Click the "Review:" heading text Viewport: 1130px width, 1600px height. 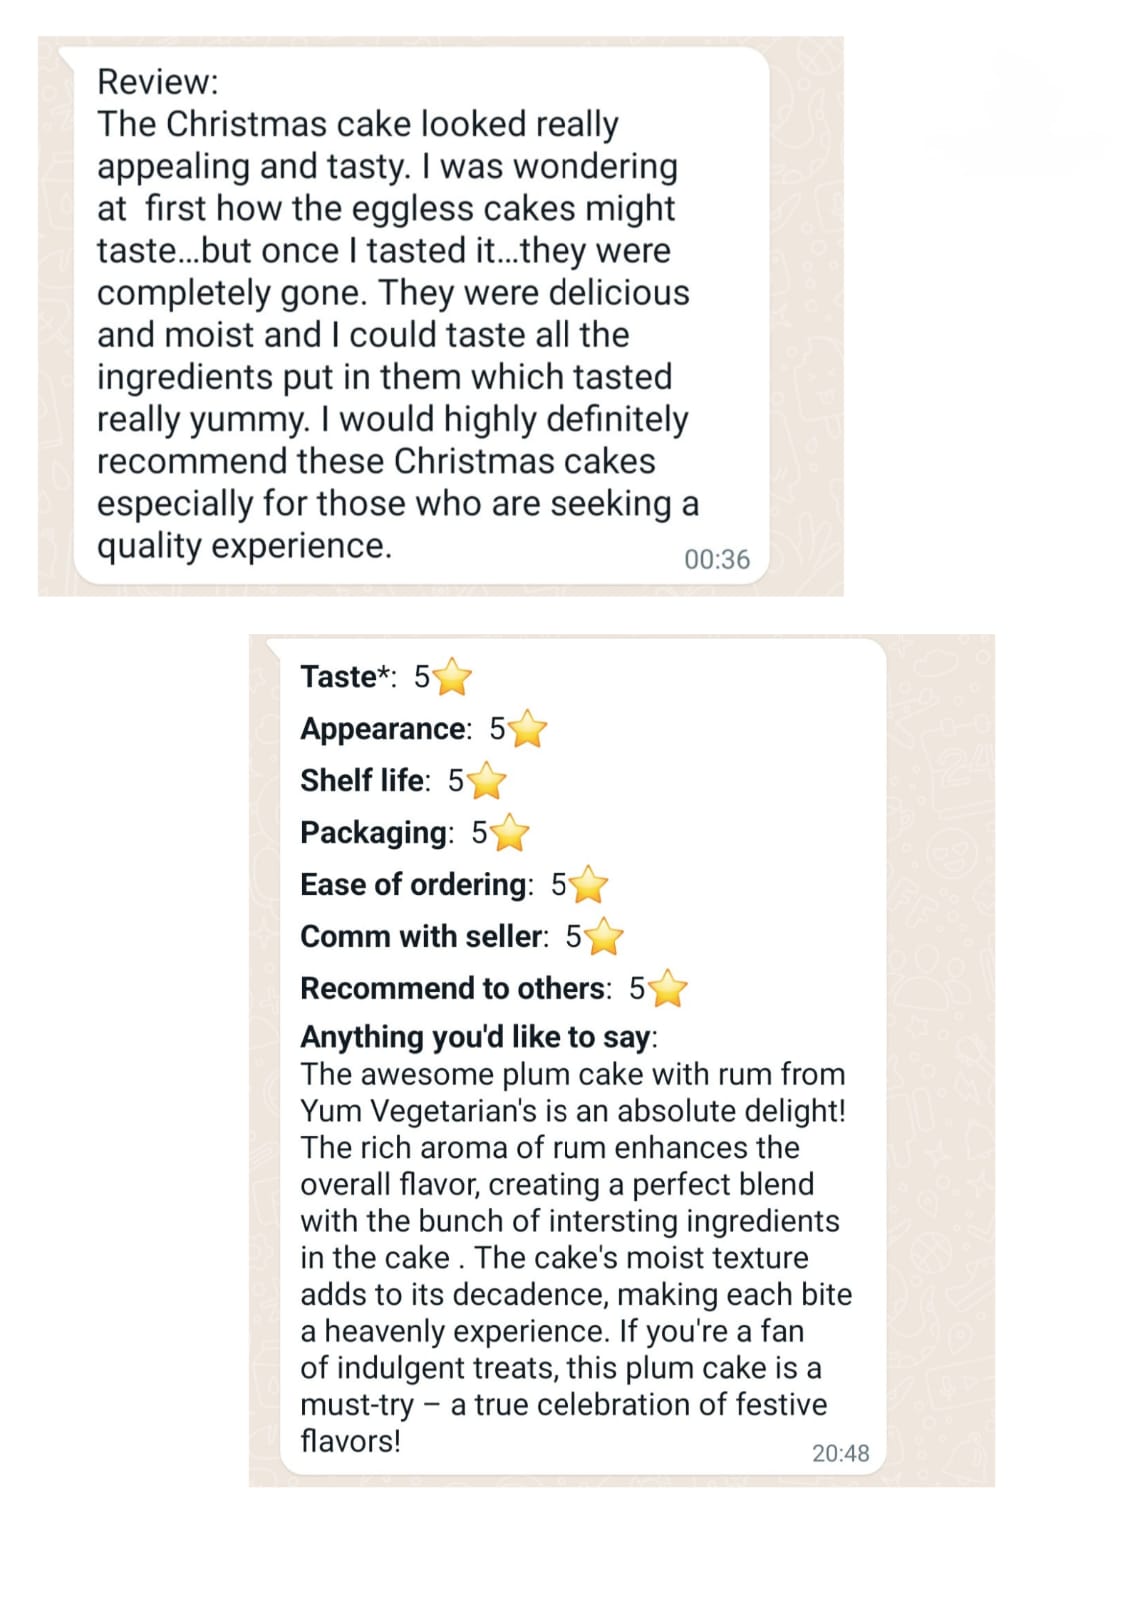(x=158, y=81)
